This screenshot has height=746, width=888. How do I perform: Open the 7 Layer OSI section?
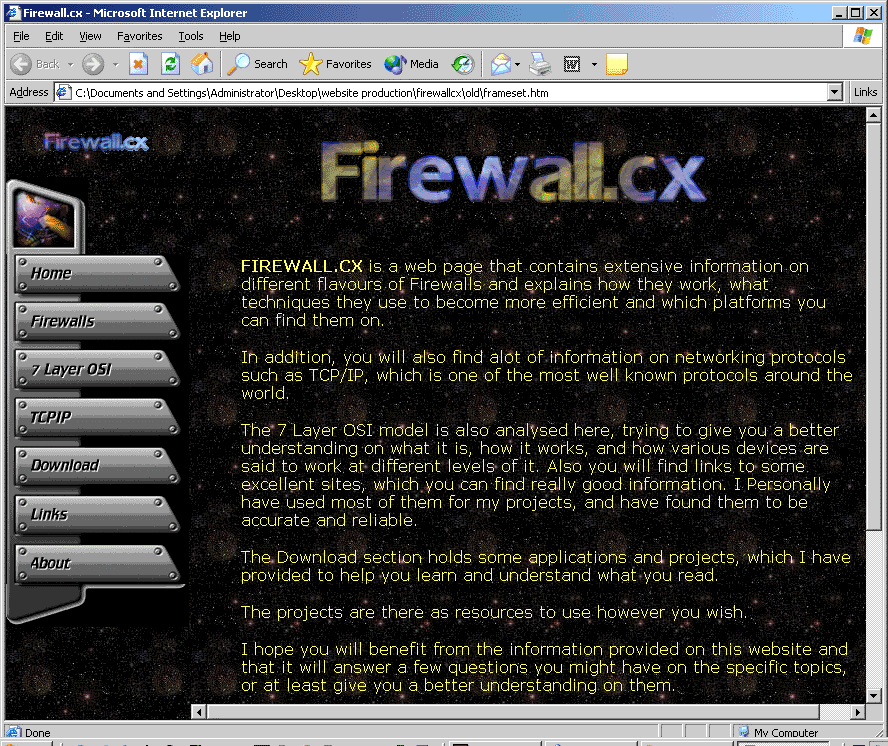[96, 370]
